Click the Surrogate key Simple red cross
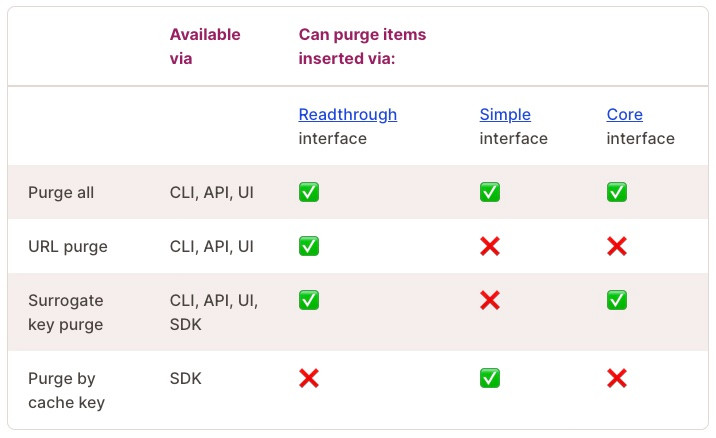 point(490,300)
